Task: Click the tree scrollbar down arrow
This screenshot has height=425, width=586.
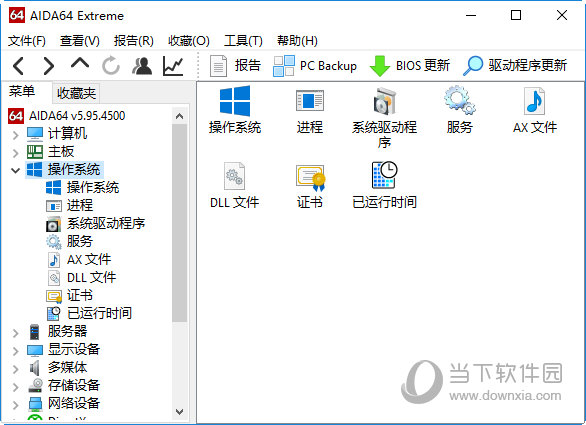Action: [179, 412]
